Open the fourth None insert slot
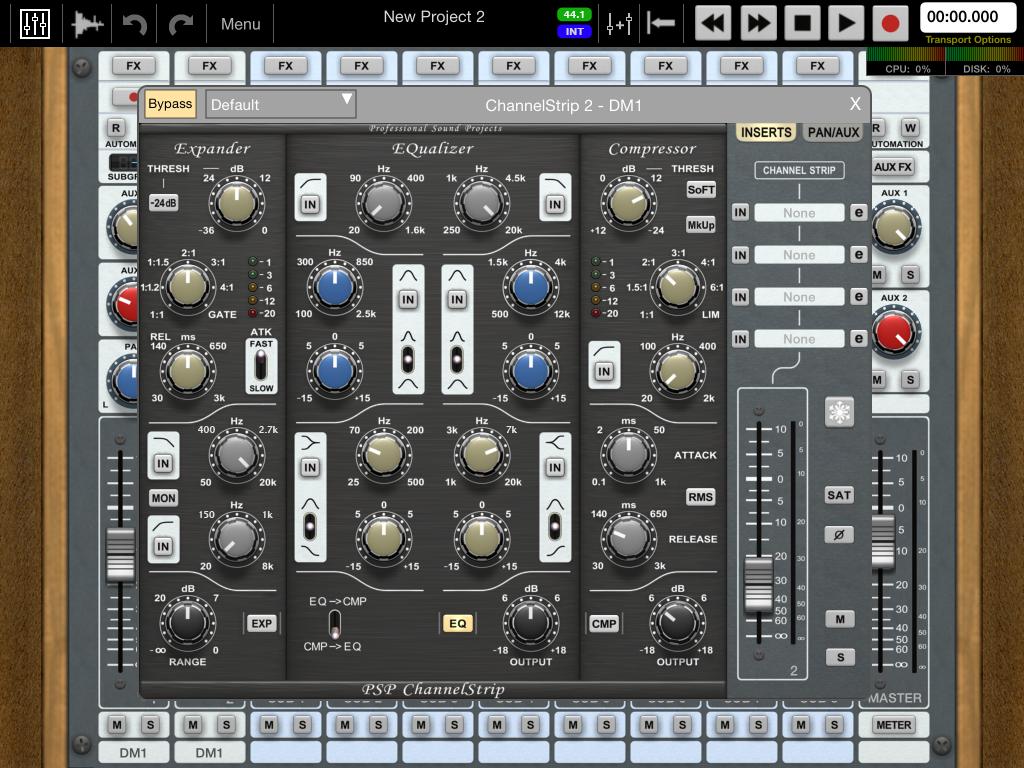 tap(799, 339)
